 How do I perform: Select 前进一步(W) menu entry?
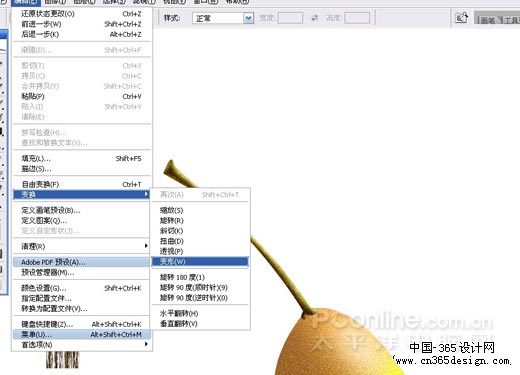[x=82, y=24]
